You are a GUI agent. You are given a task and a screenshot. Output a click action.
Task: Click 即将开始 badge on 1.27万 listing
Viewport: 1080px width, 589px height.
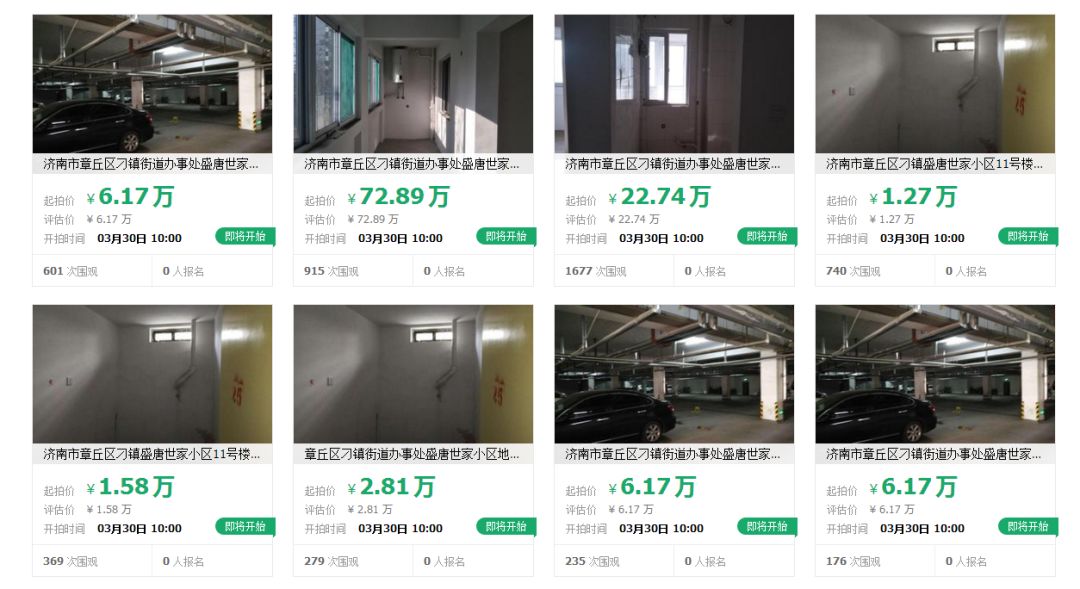point(1028,236)
